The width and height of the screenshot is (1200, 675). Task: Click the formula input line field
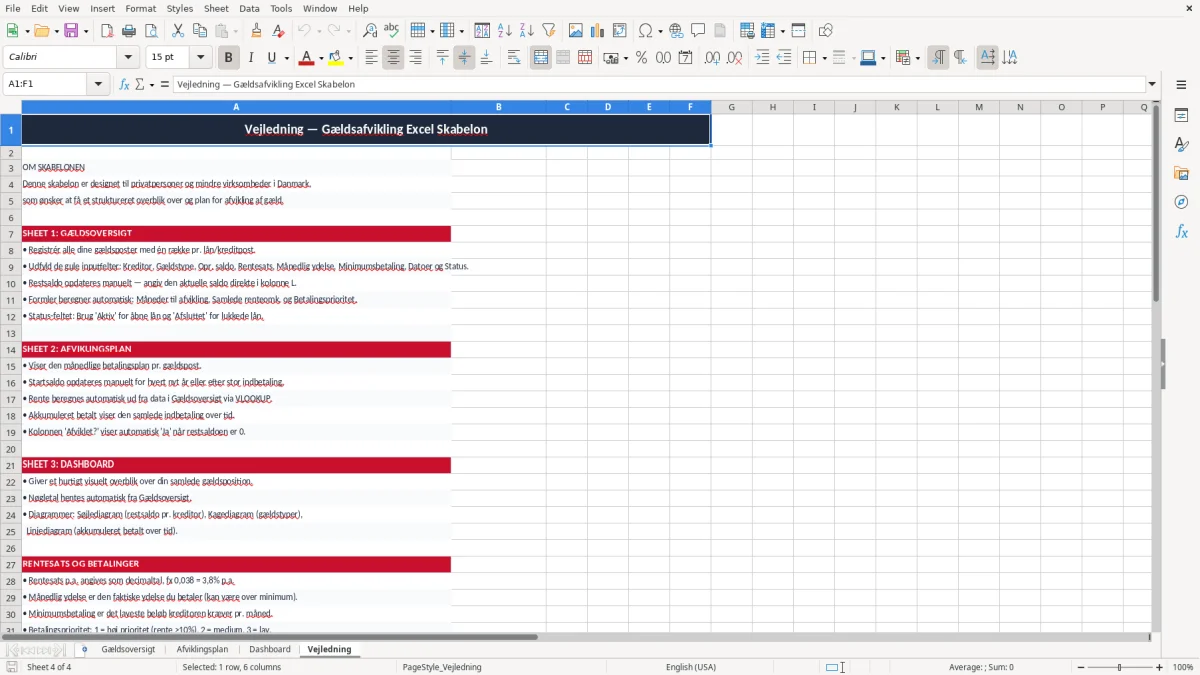tap(658, 84)
